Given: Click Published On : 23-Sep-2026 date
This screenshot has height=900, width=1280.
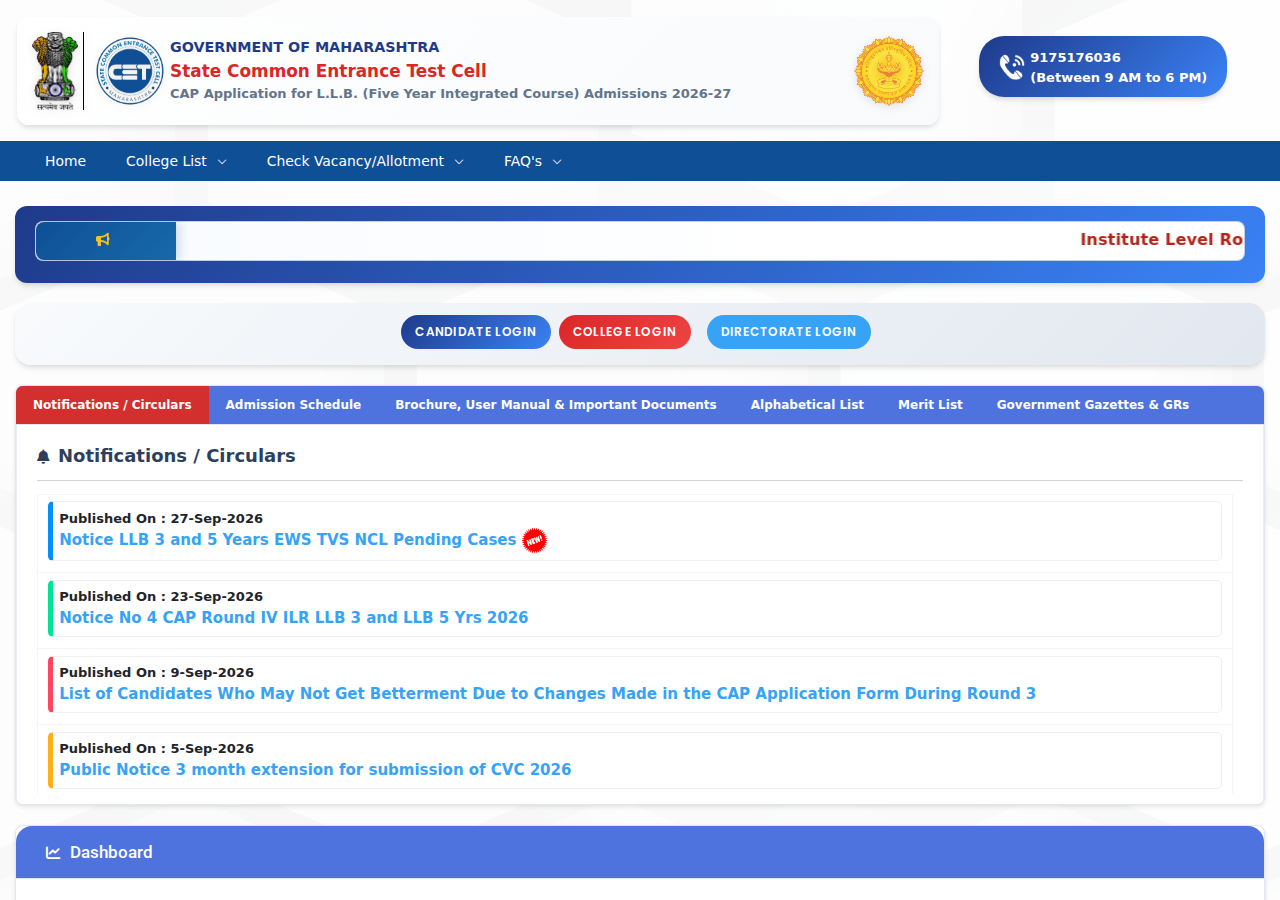Looking at the screenshot, I should pyautogui.click(x=161, y=597).
